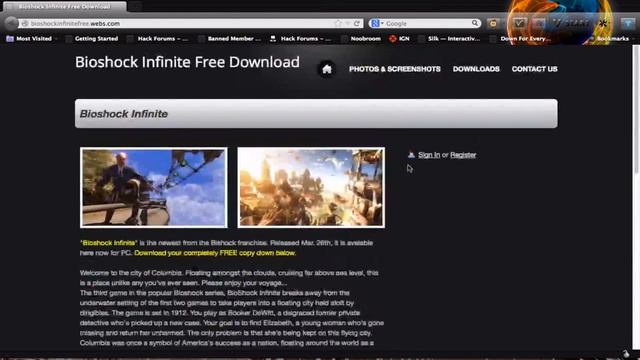
Task: Open Banned Member bookmark
Action: 229,38
